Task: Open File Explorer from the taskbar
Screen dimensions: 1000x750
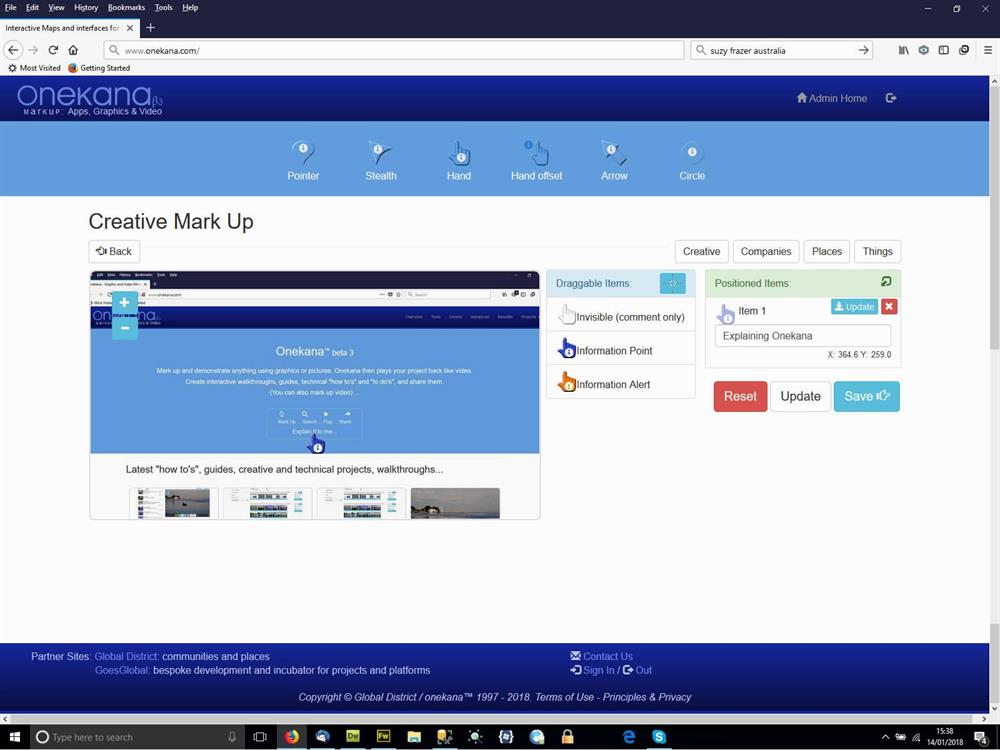Action: [x=414, y=737]
